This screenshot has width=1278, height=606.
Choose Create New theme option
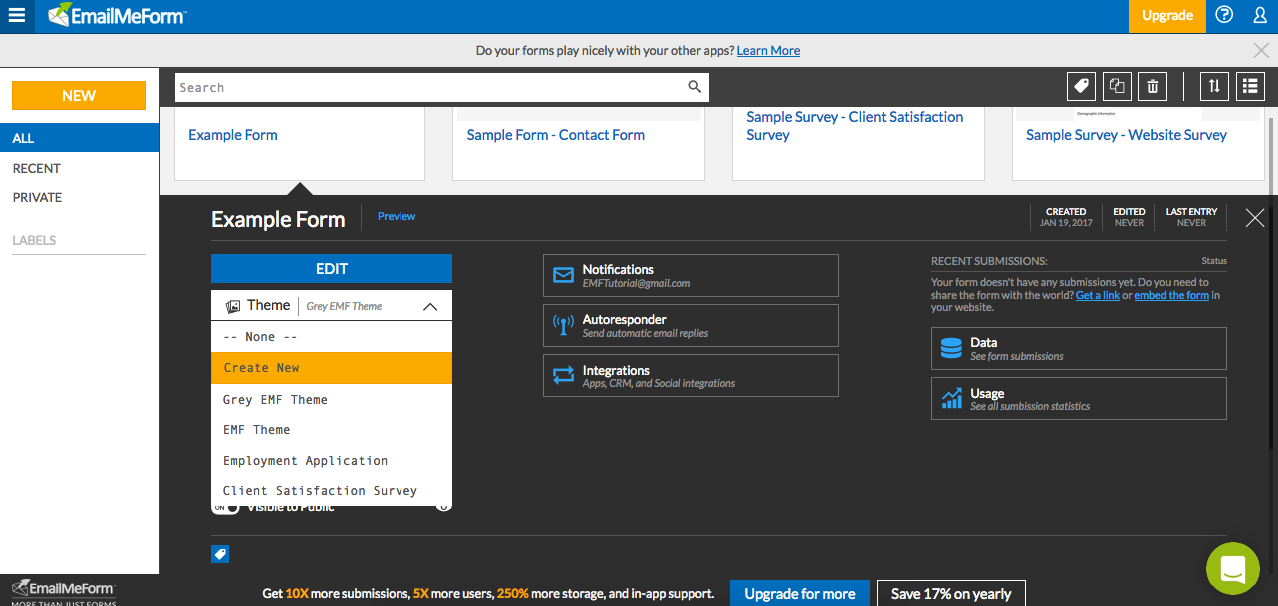tap(331, 368)
